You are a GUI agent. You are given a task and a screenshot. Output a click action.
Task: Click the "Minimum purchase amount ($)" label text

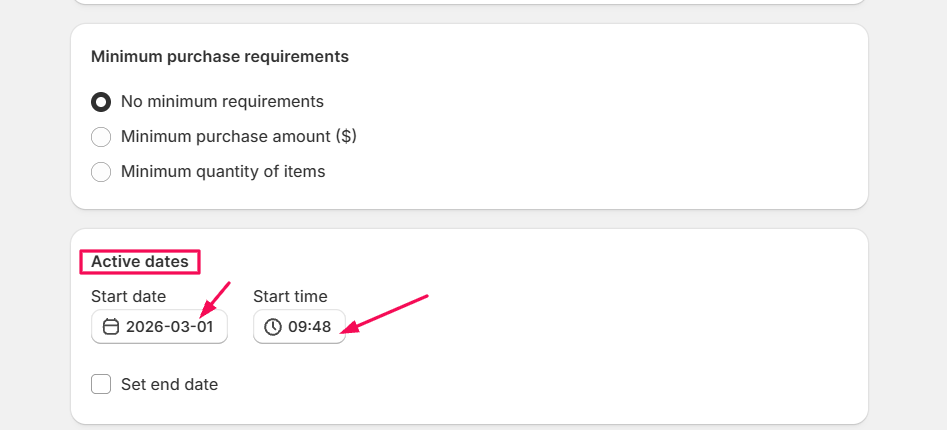(238, 137)
